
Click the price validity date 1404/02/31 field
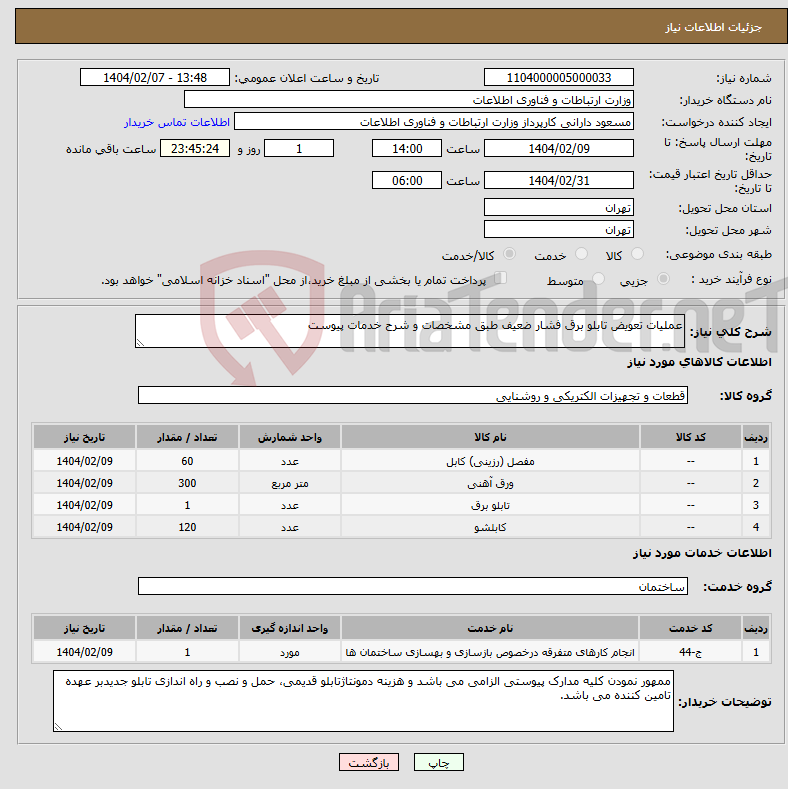pyautogui.click(x=559, y=180)
